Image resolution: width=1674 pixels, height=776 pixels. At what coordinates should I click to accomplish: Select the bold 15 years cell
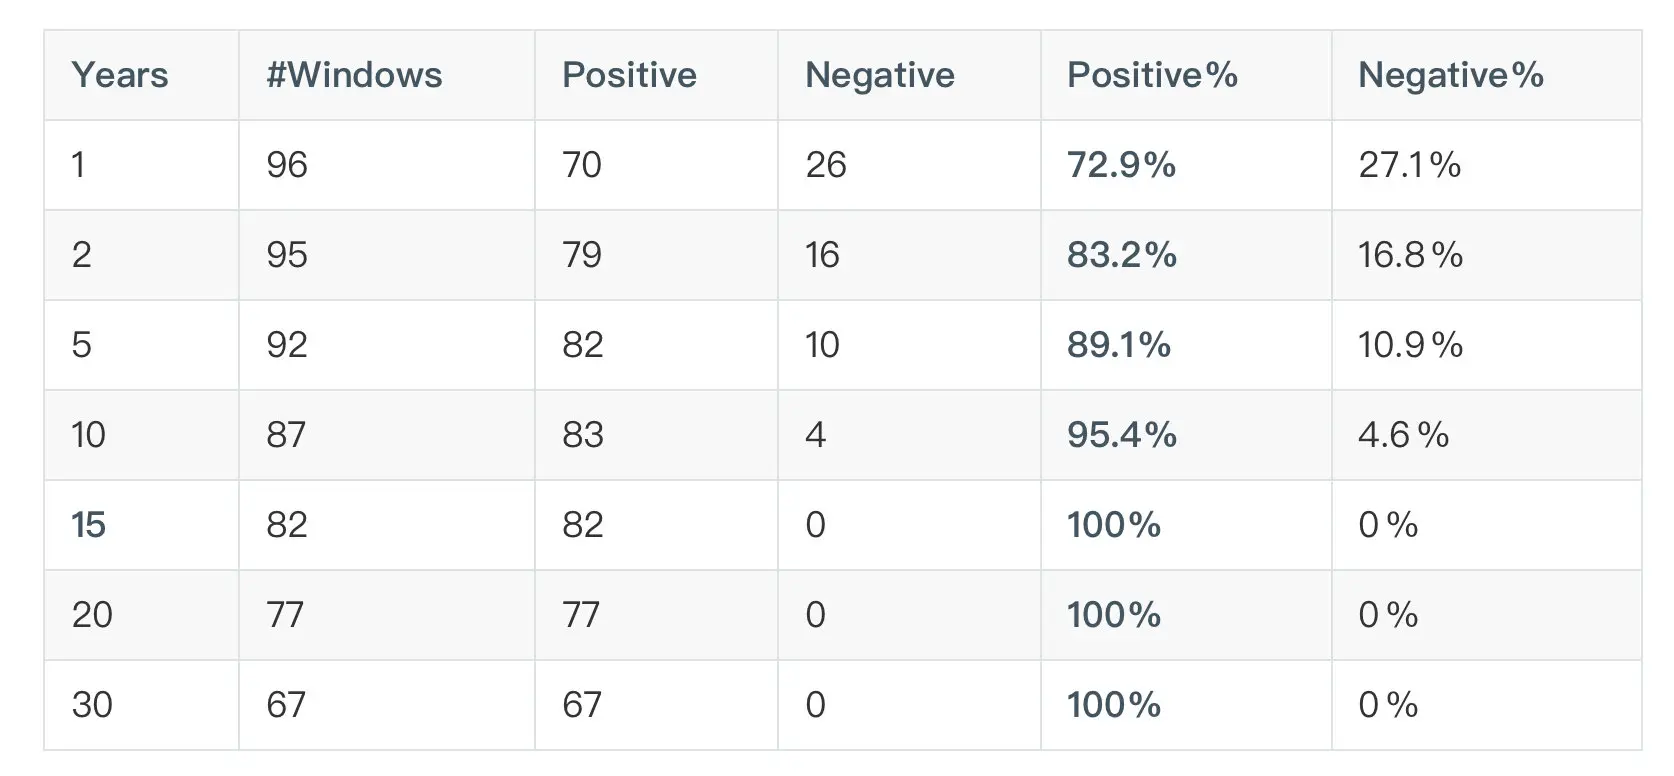tap(89, 525)
